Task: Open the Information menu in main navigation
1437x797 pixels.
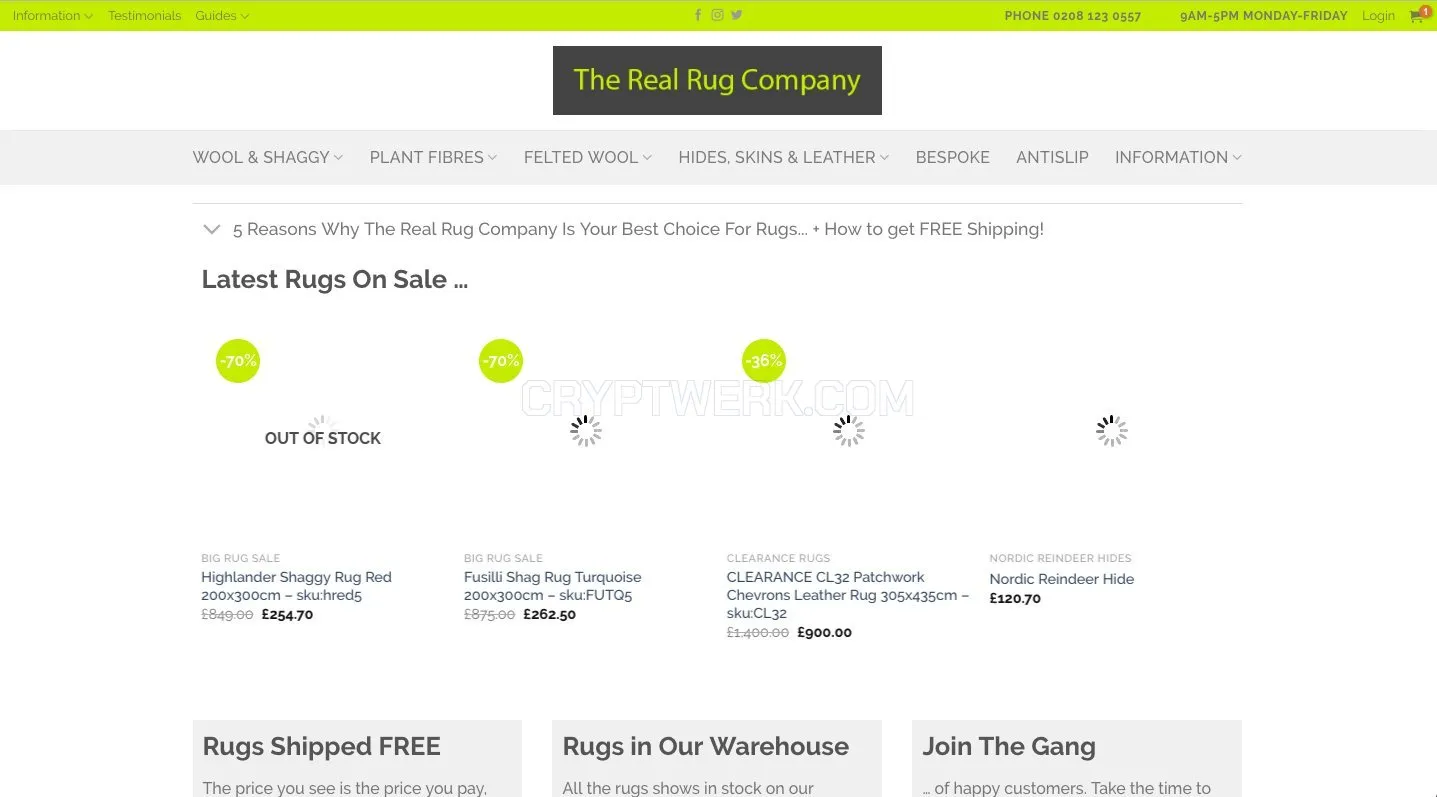Action: 1178,157
